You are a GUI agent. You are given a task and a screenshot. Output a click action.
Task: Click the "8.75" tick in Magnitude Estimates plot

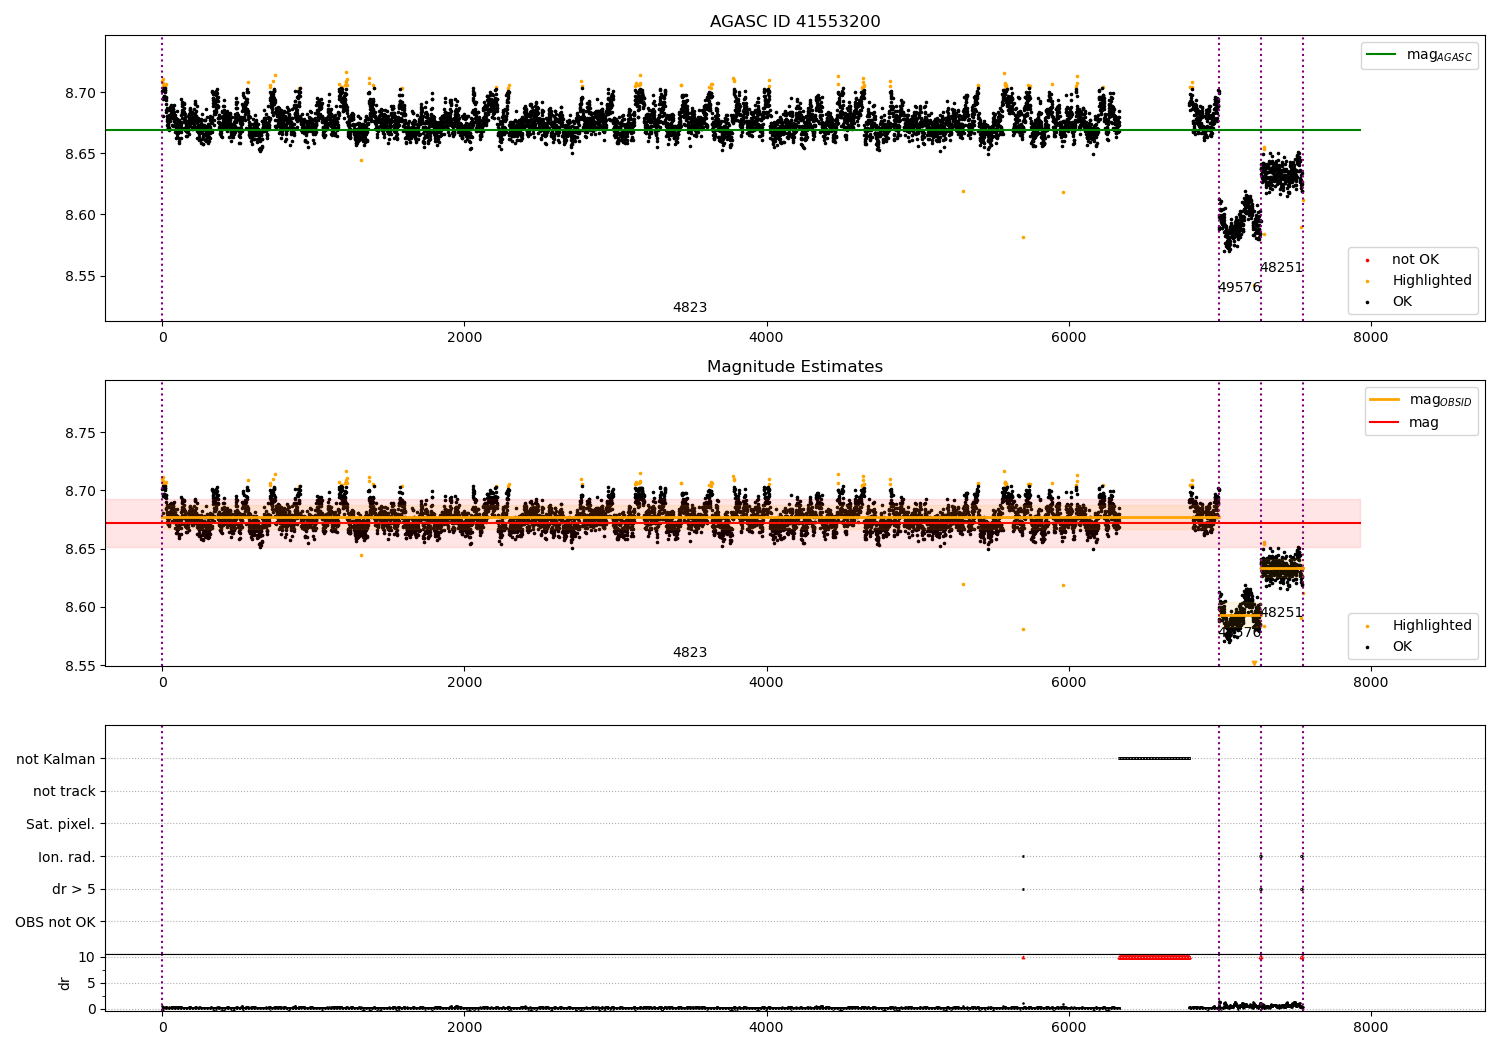79,433
